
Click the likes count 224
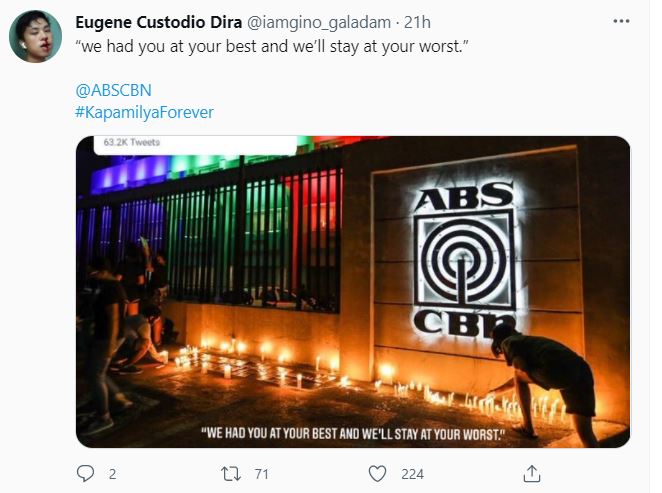coord(412,474)
